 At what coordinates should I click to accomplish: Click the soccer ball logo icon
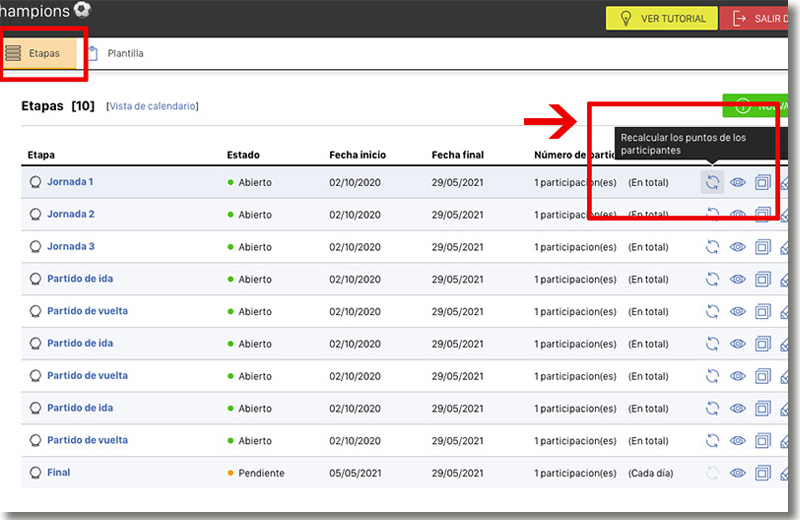tap(82, 10)
